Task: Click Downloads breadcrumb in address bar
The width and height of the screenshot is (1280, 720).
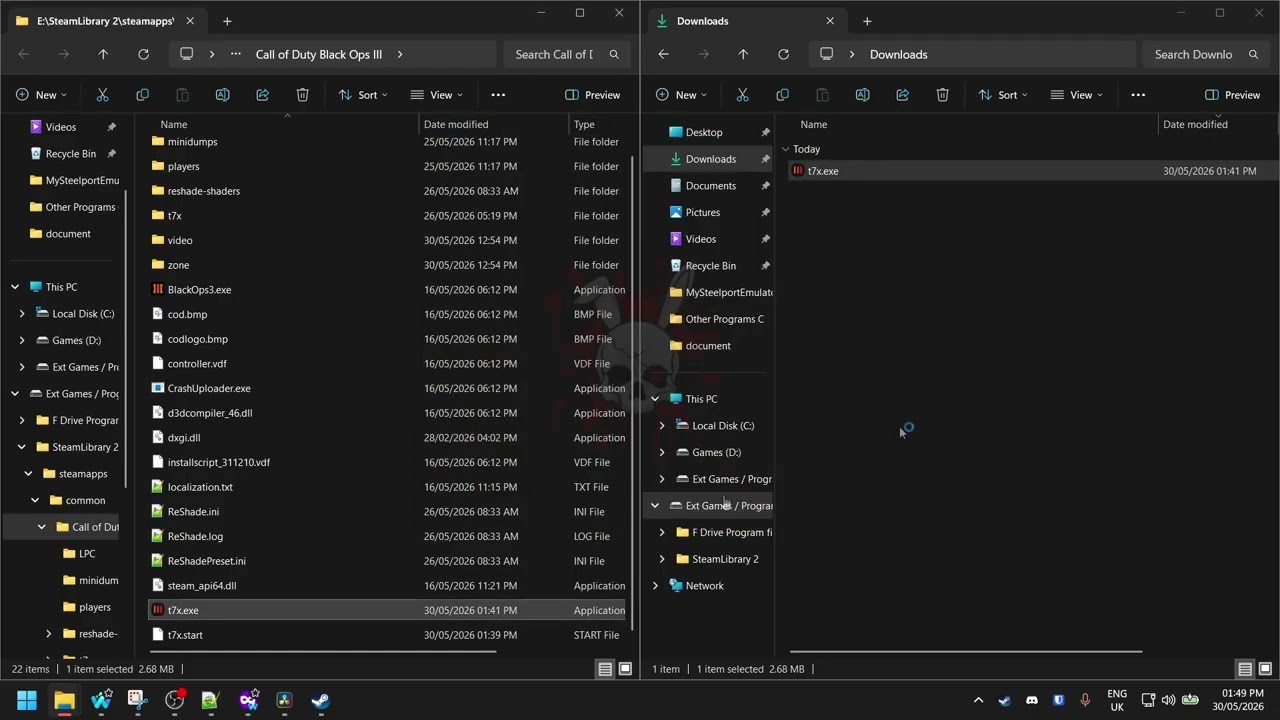Action: click(x=898, y=54)
